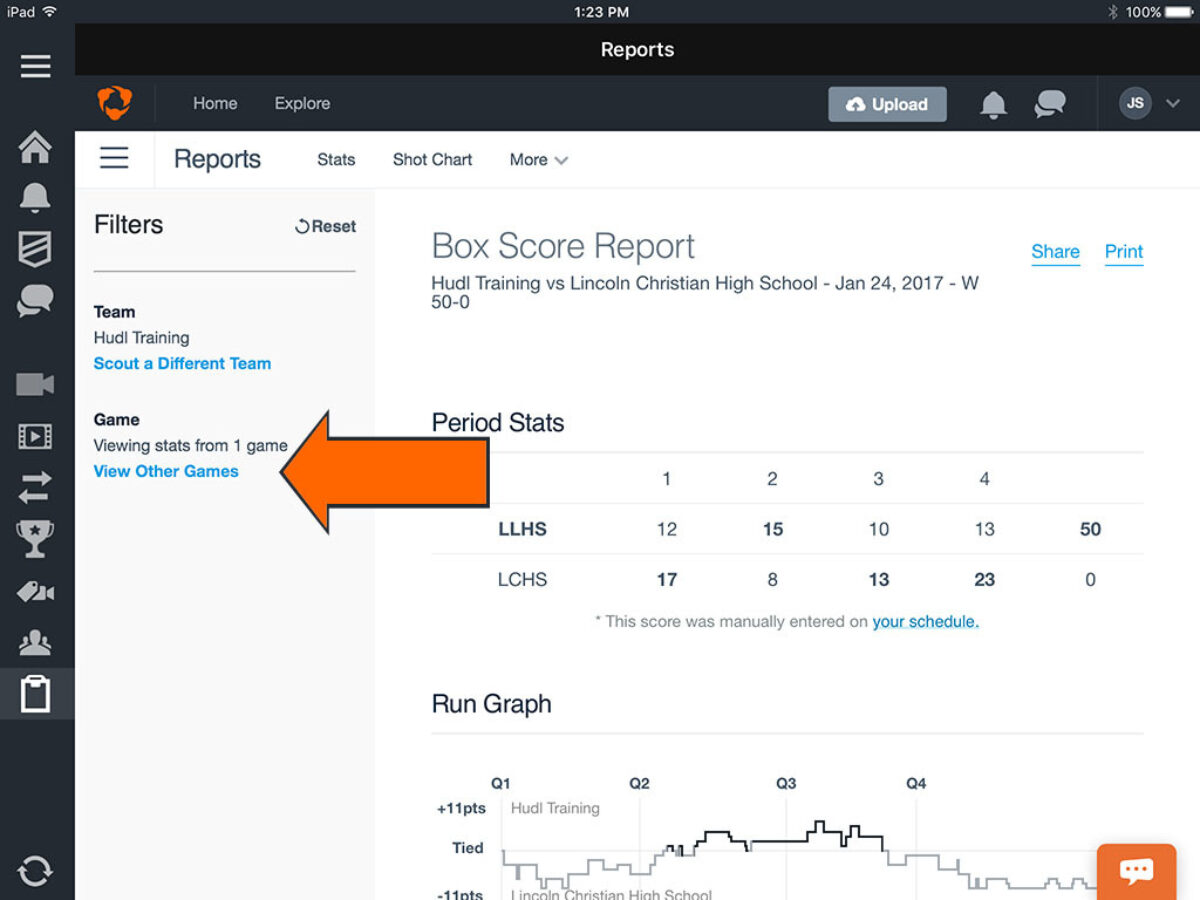Click the exchanges arrows icon in sidebar
The image size is (1200, 900).
coord(36,488)
